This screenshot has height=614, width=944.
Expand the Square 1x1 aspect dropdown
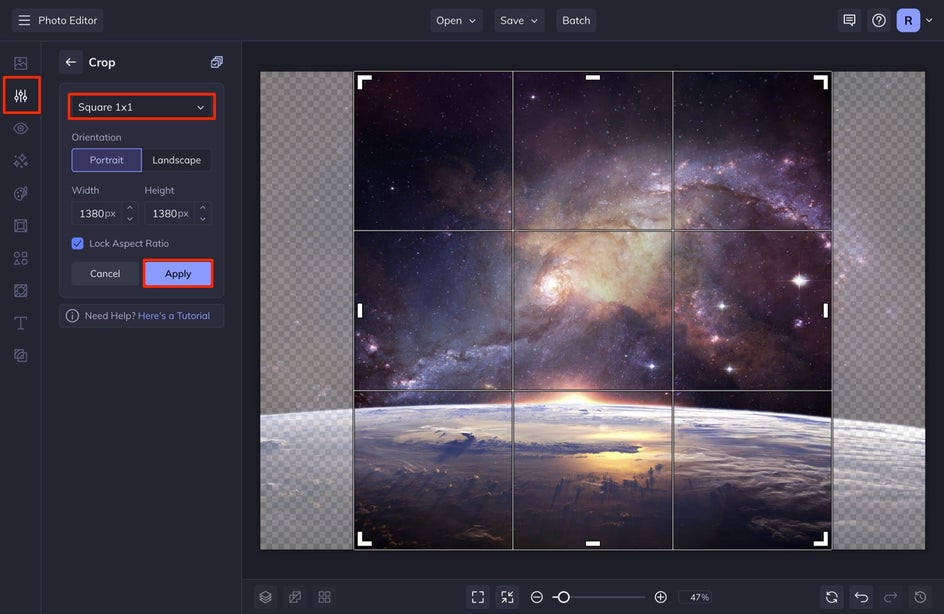pyautogui.click(x=141, y=107)
